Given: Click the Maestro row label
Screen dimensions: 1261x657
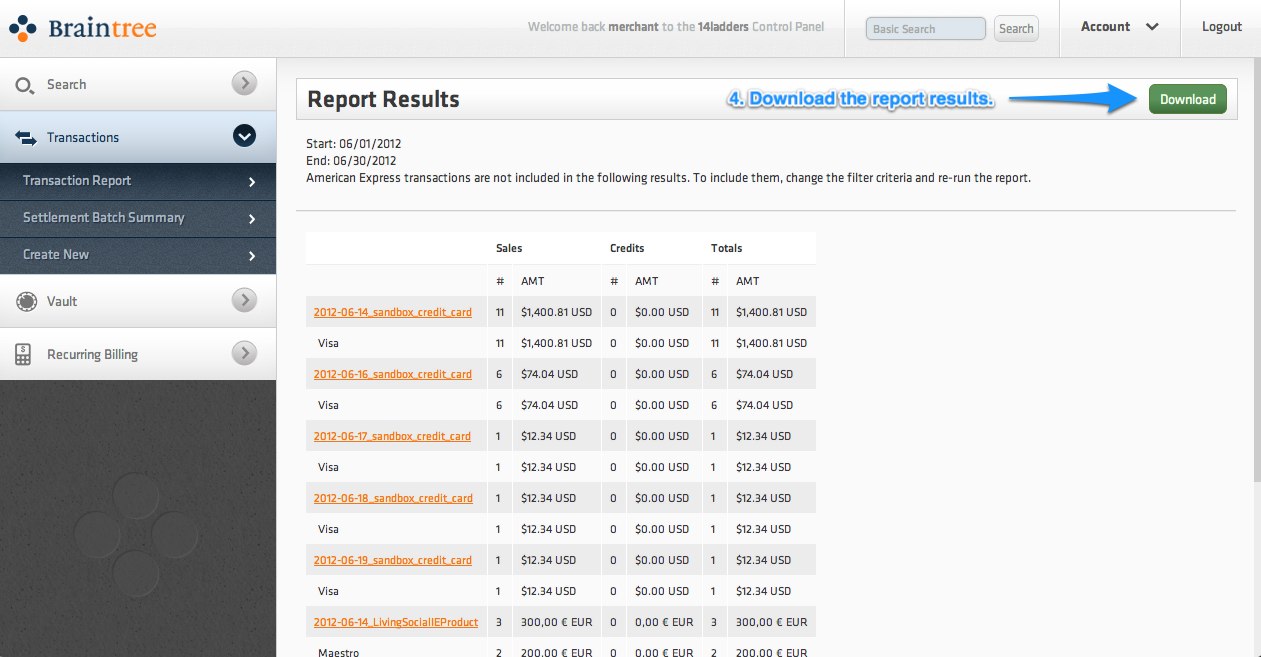Looking at the screenshot, I should 338,652.
